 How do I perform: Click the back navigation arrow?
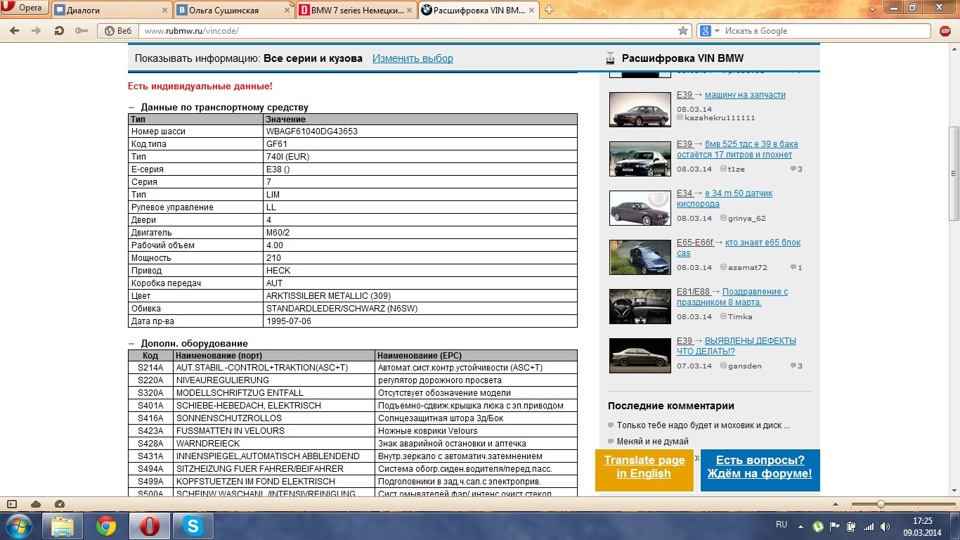tap(14, 31)
